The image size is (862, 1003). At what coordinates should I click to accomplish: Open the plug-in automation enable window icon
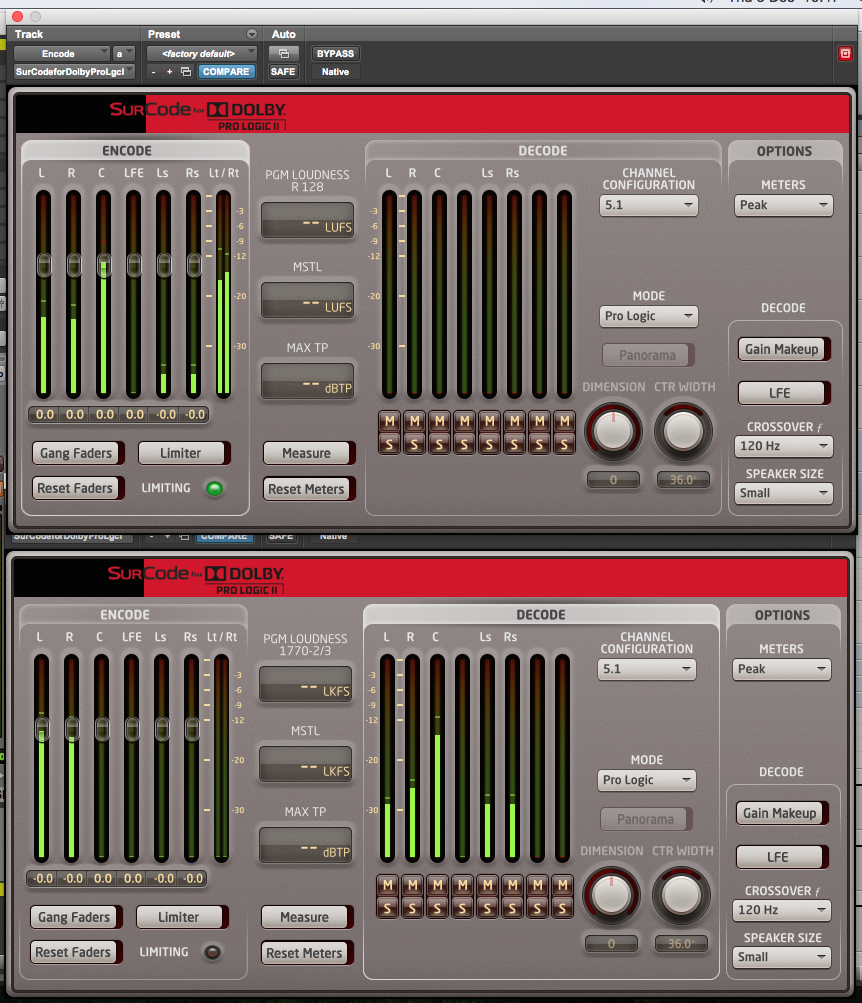[283, 54]
